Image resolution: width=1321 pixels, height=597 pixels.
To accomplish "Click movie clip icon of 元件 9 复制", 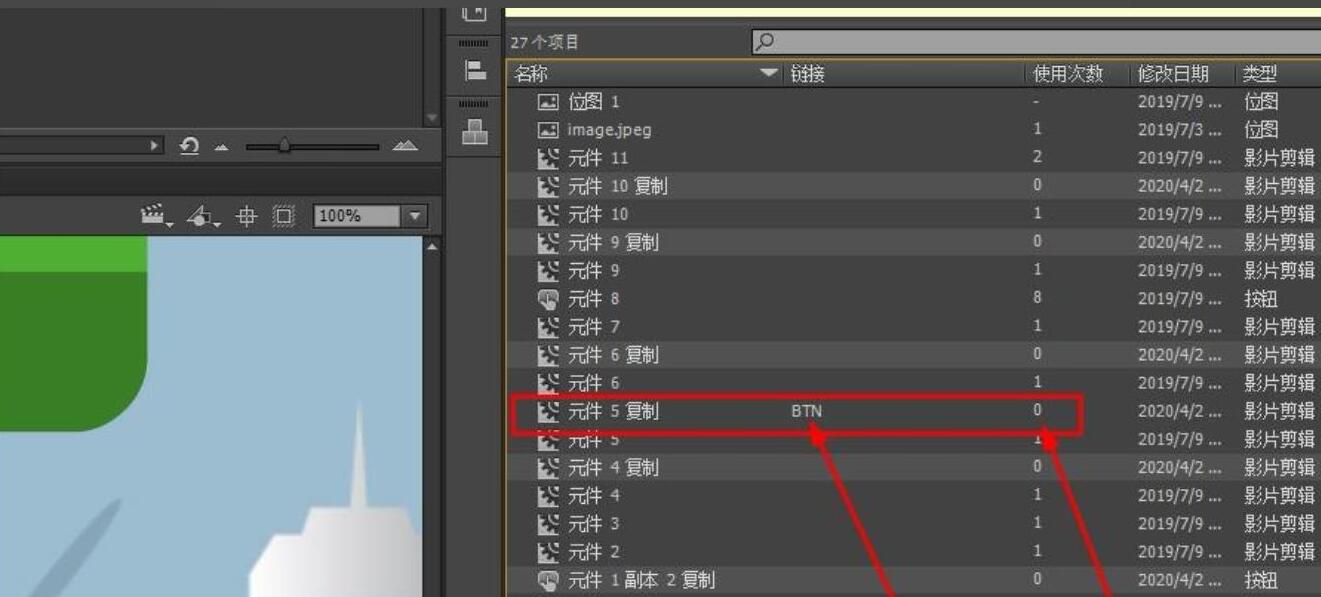I will [548, 242].
